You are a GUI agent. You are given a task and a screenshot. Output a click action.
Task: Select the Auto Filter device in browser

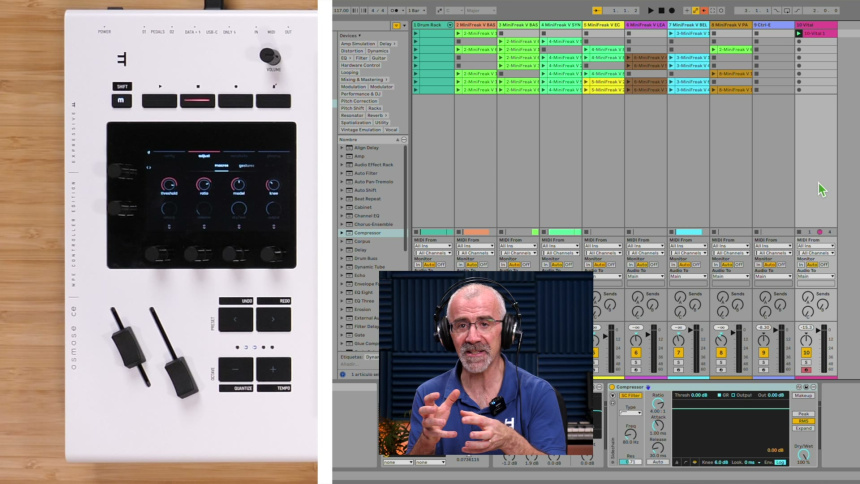[x=366, y=173]
